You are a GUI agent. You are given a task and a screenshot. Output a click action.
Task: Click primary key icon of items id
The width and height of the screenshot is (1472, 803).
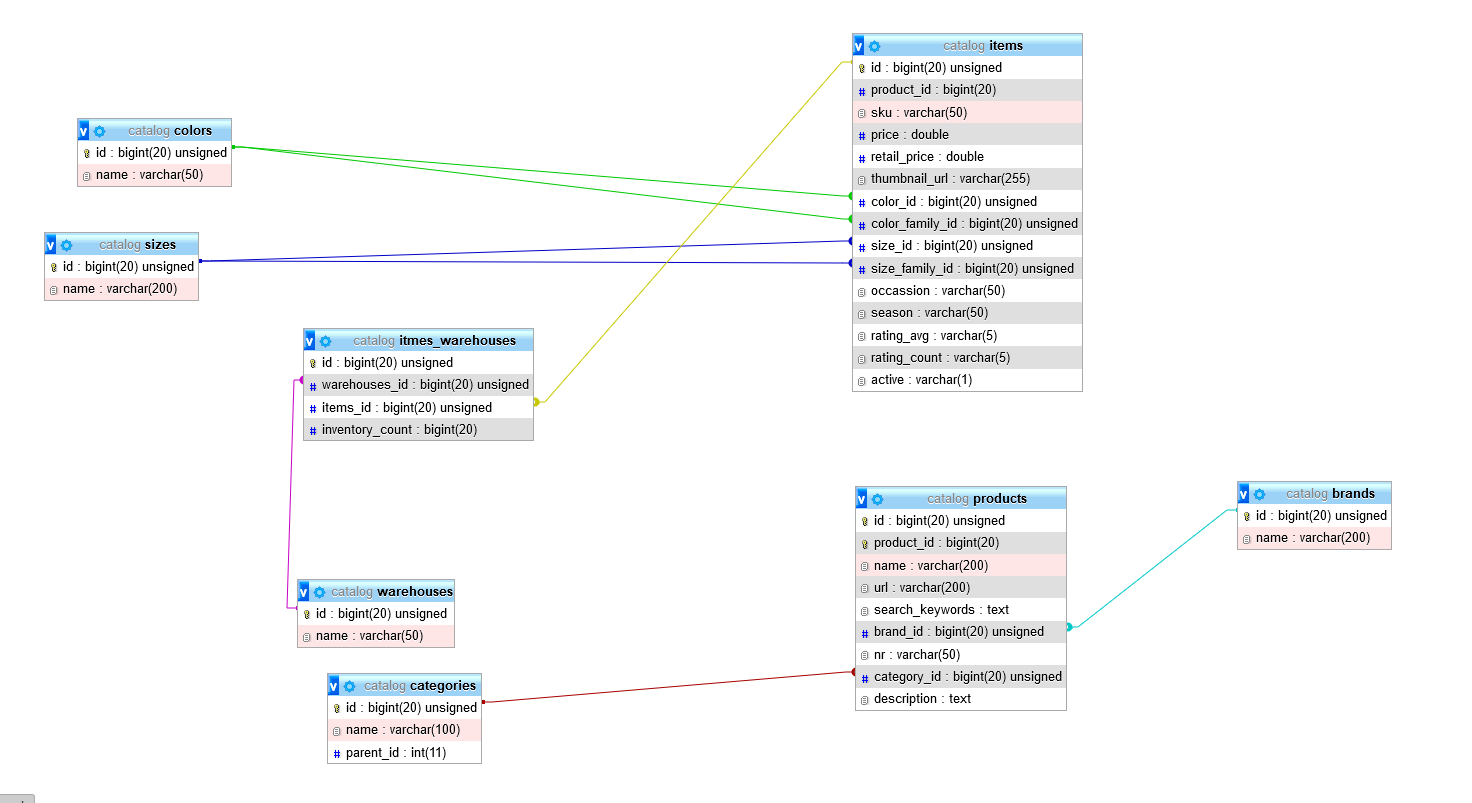point(862,69)
